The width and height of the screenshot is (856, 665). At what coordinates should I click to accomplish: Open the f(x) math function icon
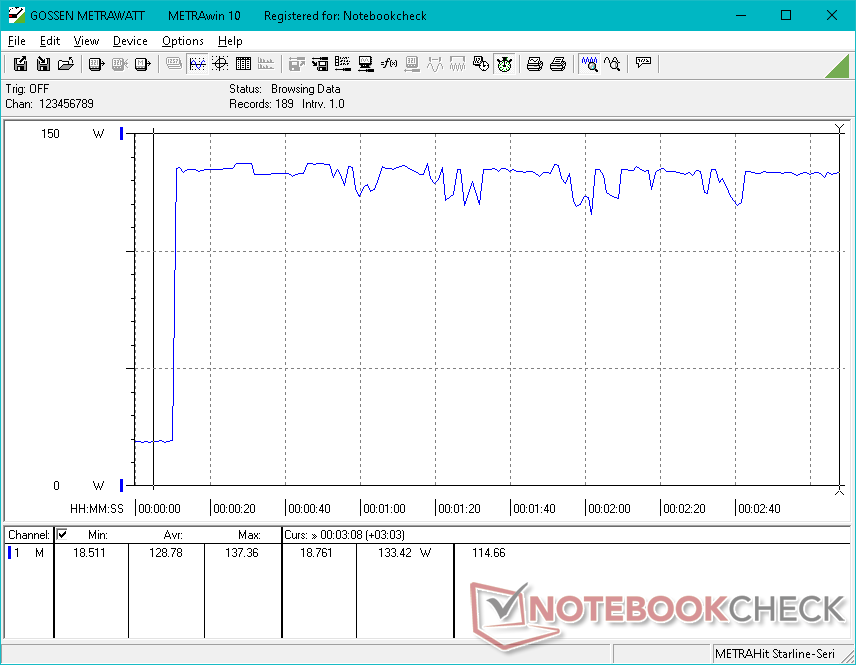[389, 64]
